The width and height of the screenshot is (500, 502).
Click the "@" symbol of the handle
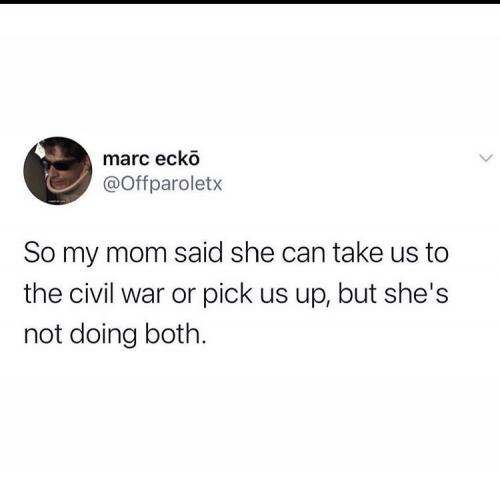coord(112,184)
